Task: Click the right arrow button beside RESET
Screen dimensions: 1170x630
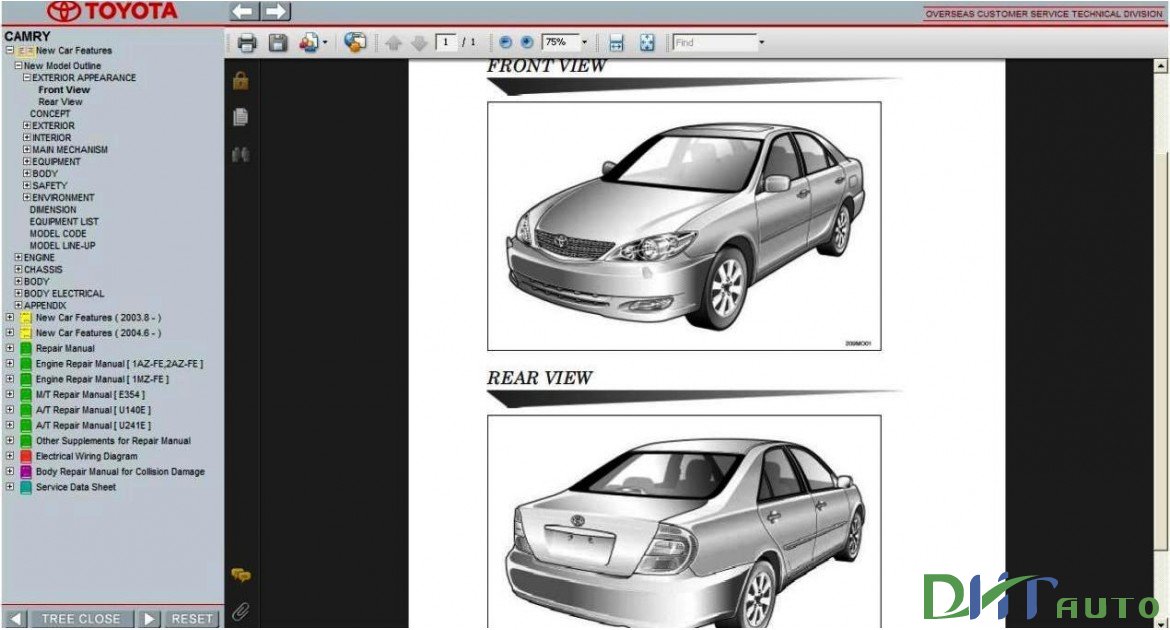Action: coord(149,619)
